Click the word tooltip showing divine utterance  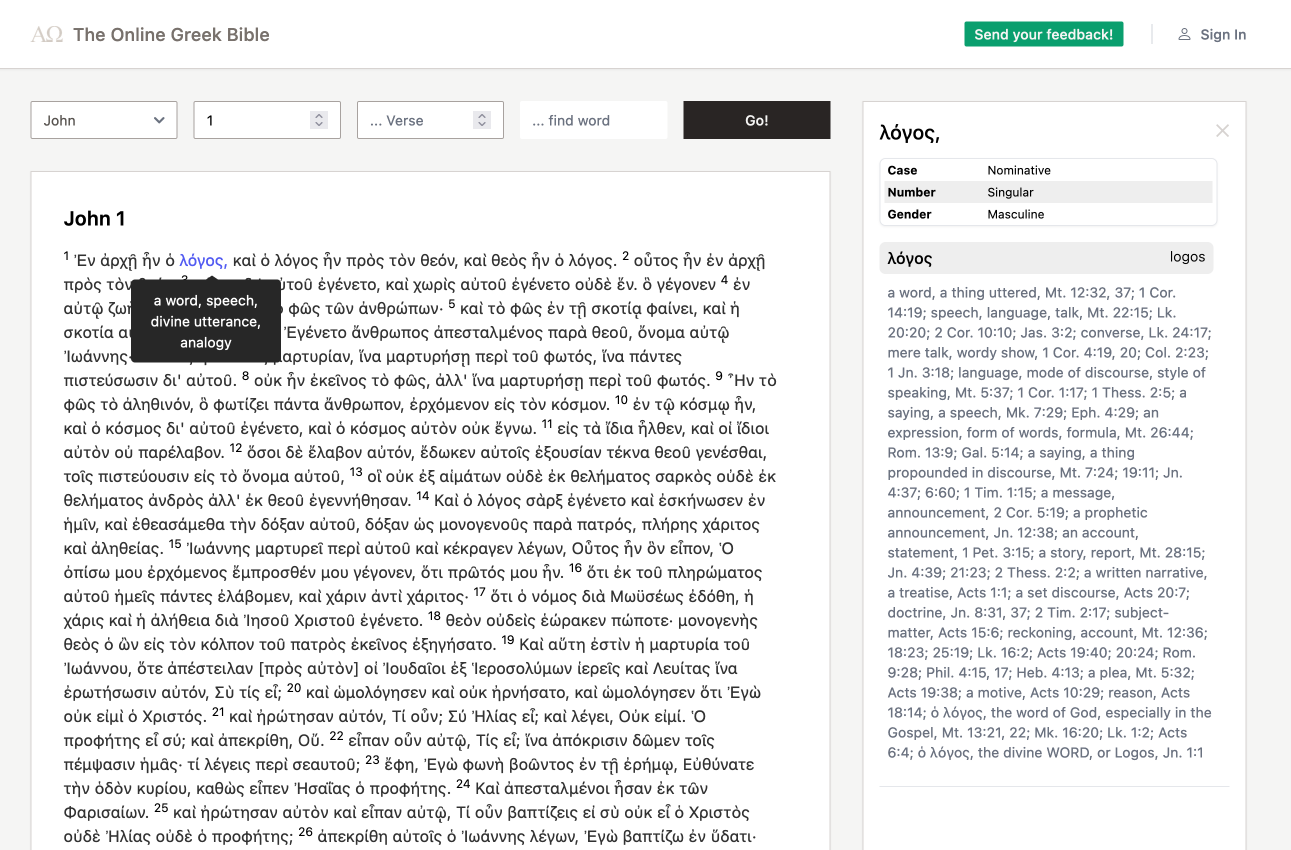click(205, 320)
